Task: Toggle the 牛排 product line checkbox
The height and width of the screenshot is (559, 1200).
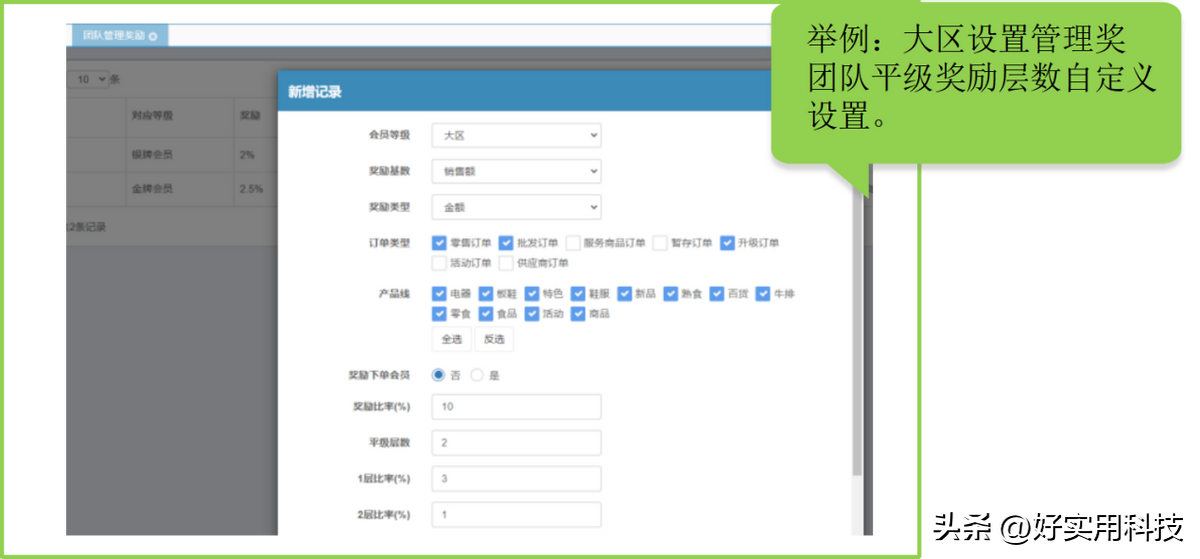Action: click(763, 293)
